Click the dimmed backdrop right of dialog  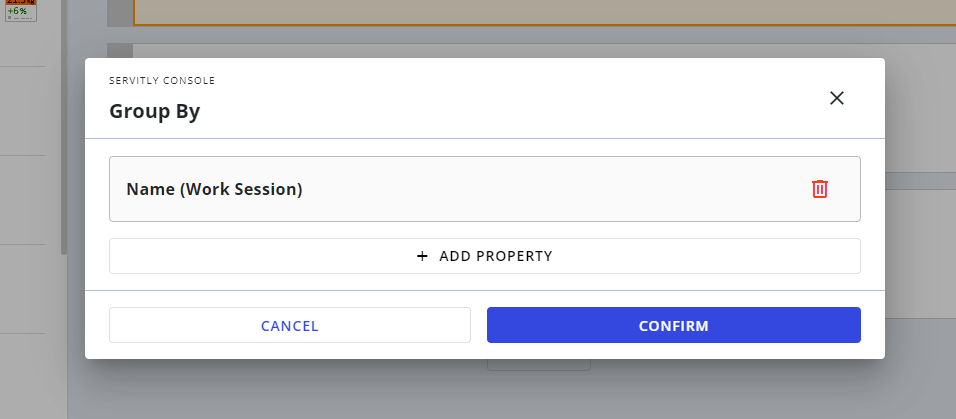(x=921, y=244)
